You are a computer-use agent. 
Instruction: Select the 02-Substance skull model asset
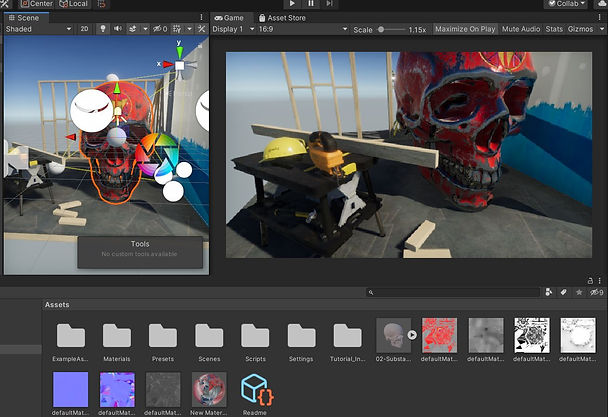coord(393,341)
